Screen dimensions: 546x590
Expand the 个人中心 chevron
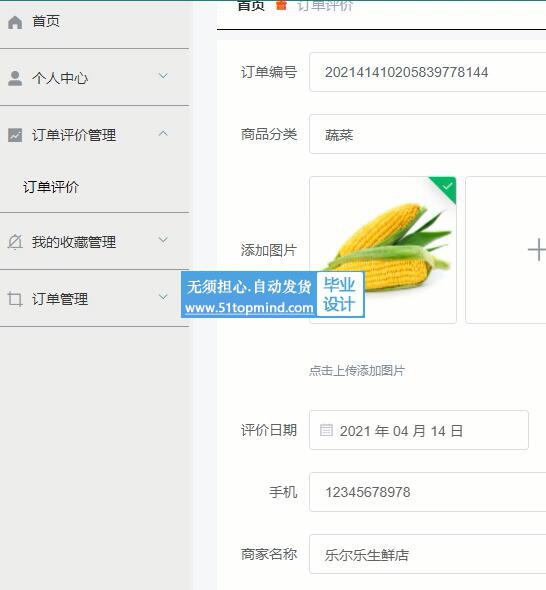[x=163, y=76]
